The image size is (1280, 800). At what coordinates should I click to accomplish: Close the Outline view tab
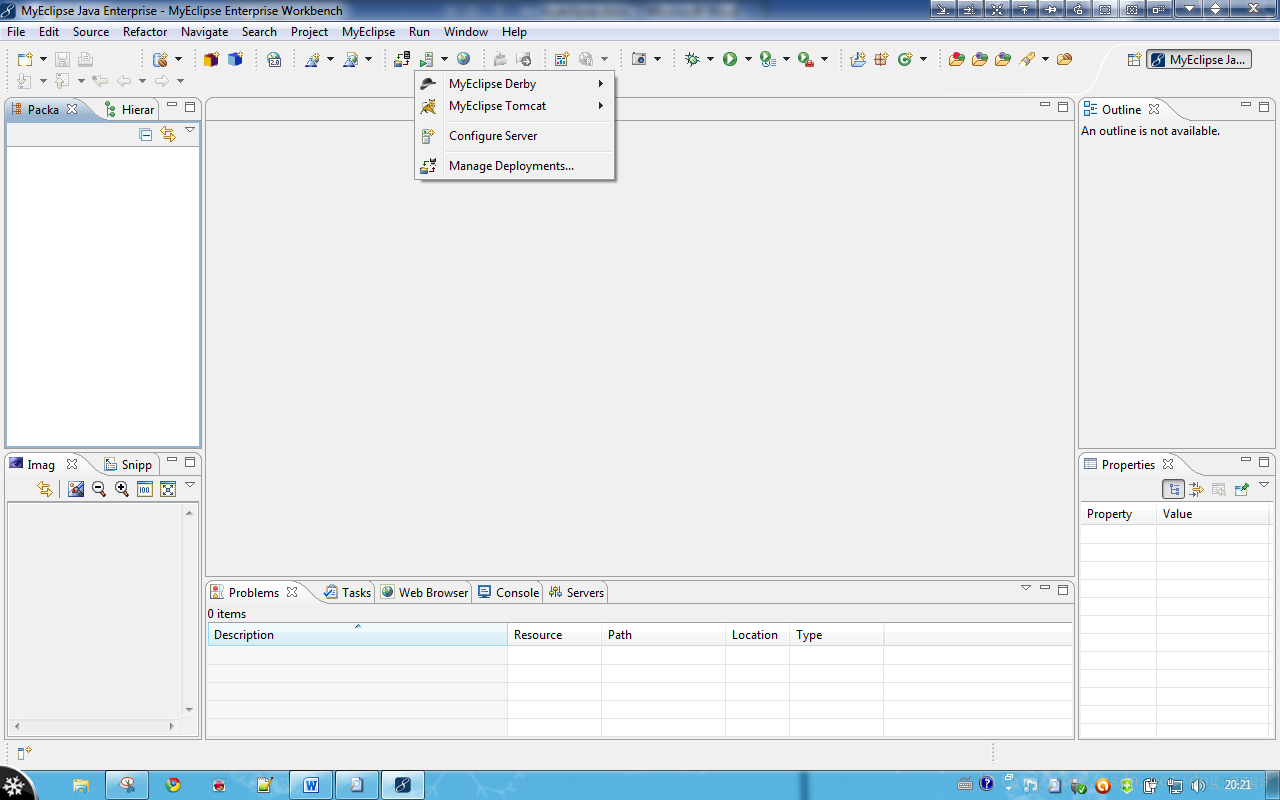(1154, 110)
